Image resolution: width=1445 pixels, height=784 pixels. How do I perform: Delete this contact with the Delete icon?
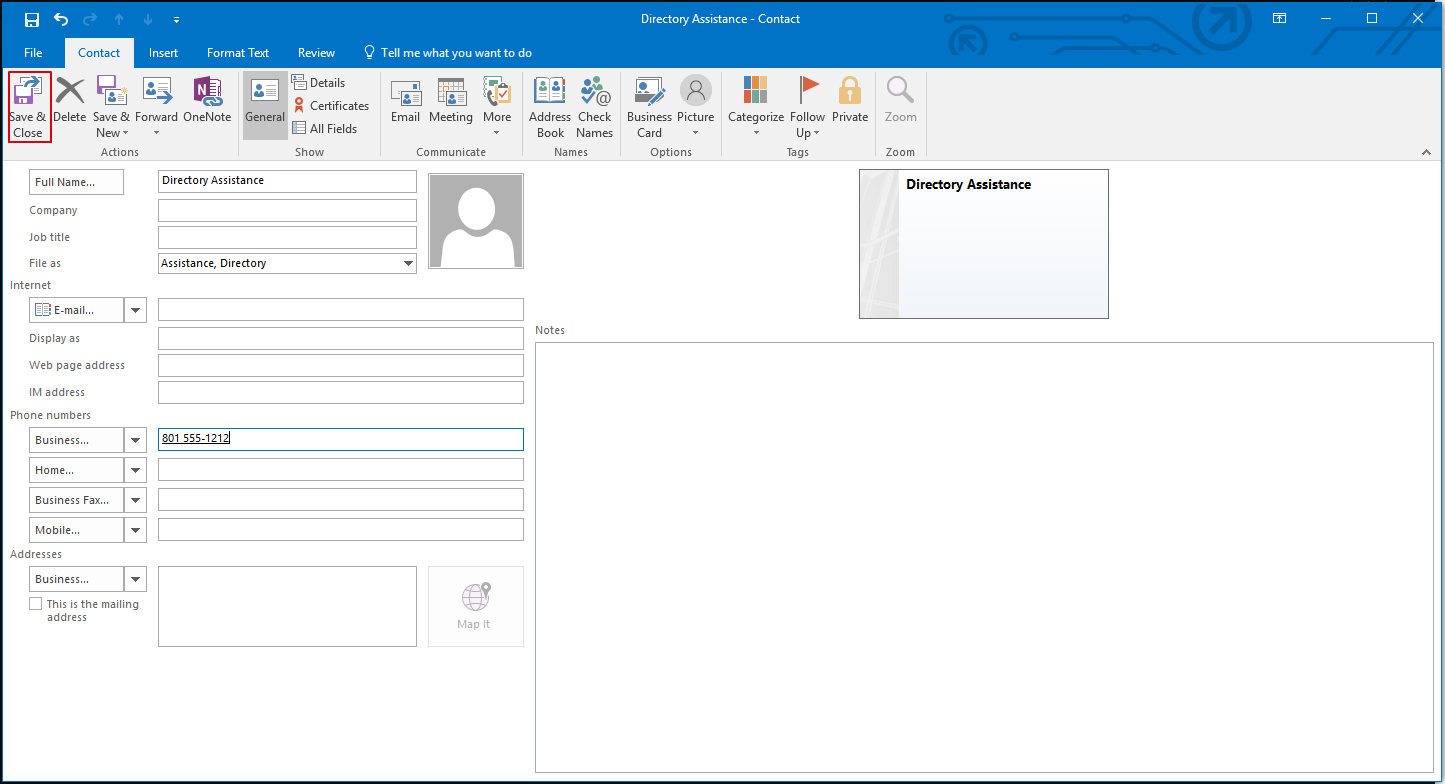click(x=70, y=101)
